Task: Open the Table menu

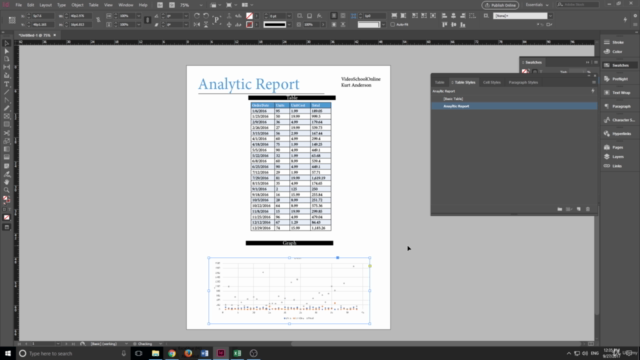Action: [93, 5]
